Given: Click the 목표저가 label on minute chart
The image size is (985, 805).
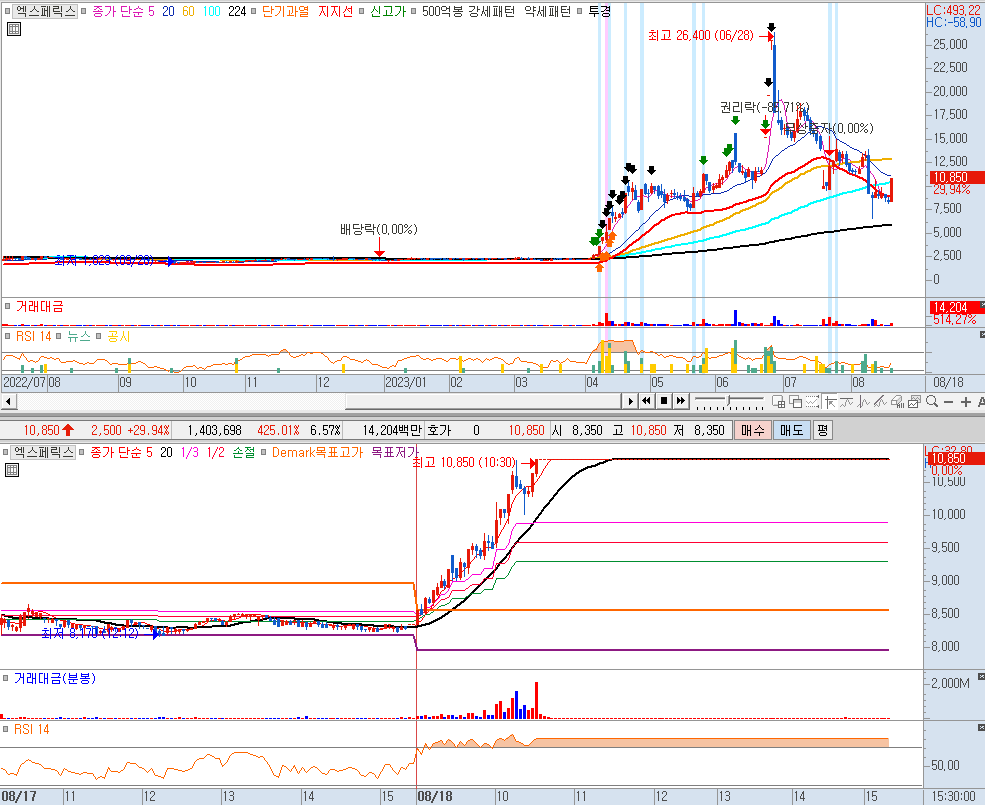Looking at the screenshot, I should [395, 452].
